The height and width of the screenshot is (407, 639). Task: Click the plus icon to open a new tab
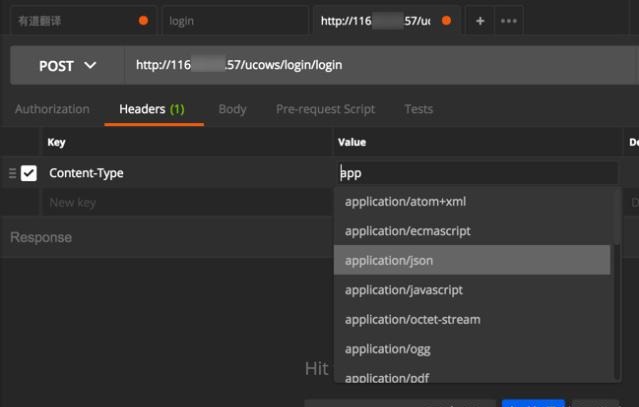pos(480,20)
